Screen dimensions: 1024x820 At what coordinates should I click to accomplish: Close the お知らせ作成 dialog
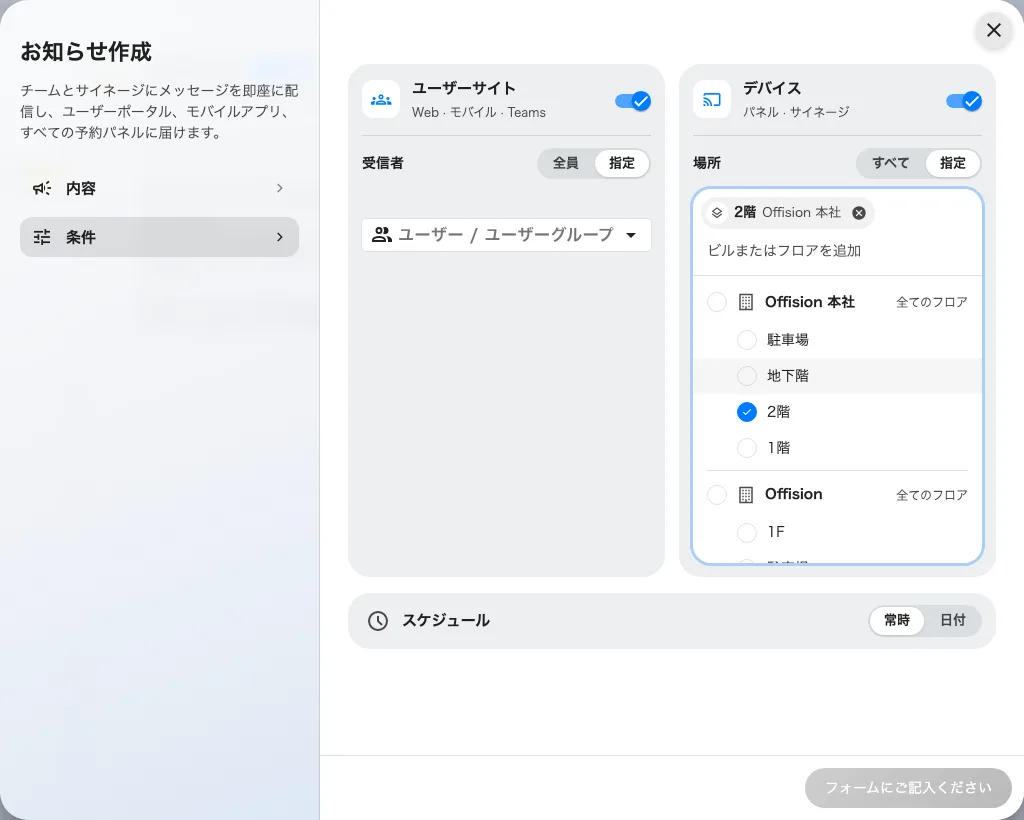pyautogui.click(x=993, y=30)
